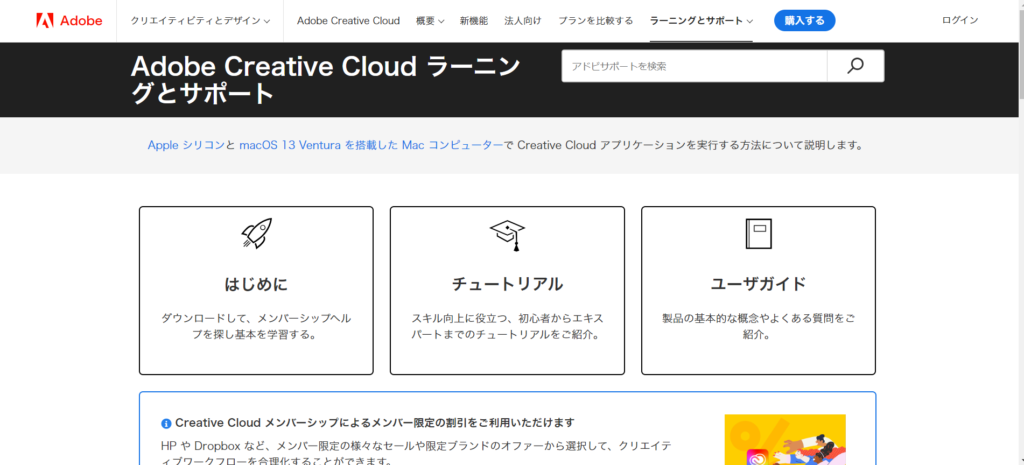Click the ログイン link
Viewport: 1024px width, 465px height.
[x=960, y=21]
